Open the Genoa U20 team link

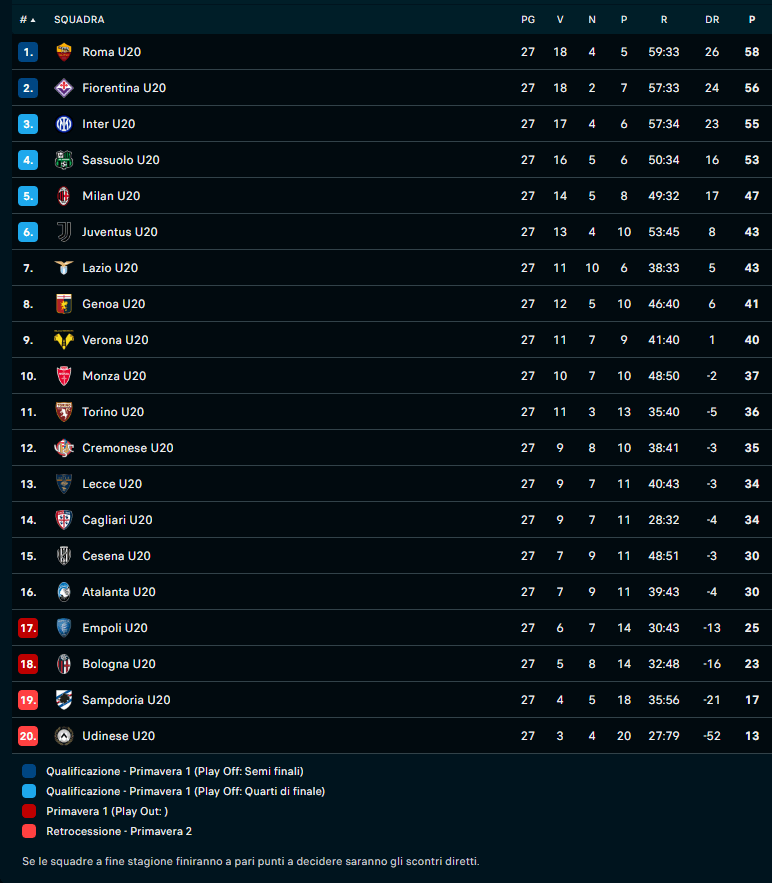113,304
